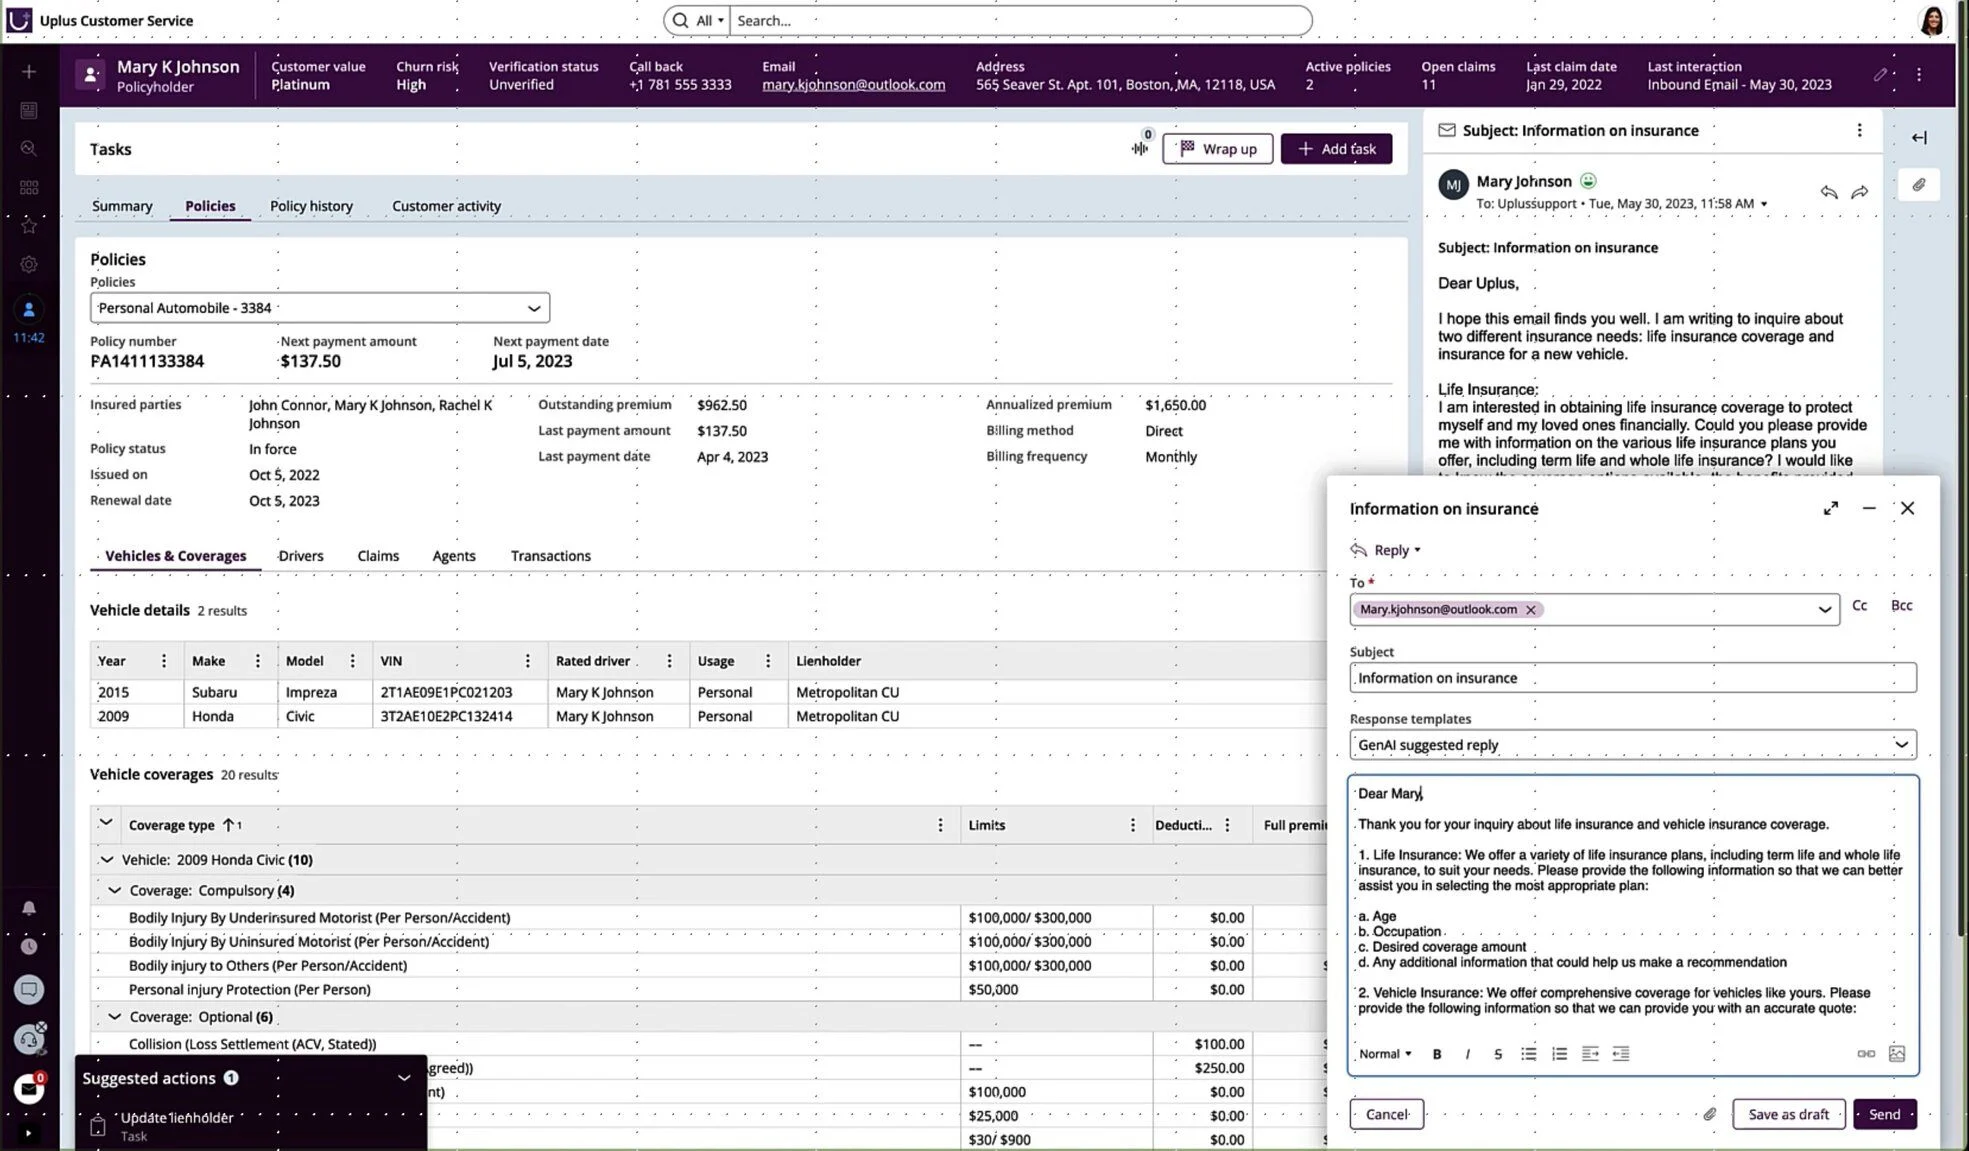Remove Mary.kjohnson@outlook.com recipient chip
1969x1151 pixels.
[x=1530, y=610]
